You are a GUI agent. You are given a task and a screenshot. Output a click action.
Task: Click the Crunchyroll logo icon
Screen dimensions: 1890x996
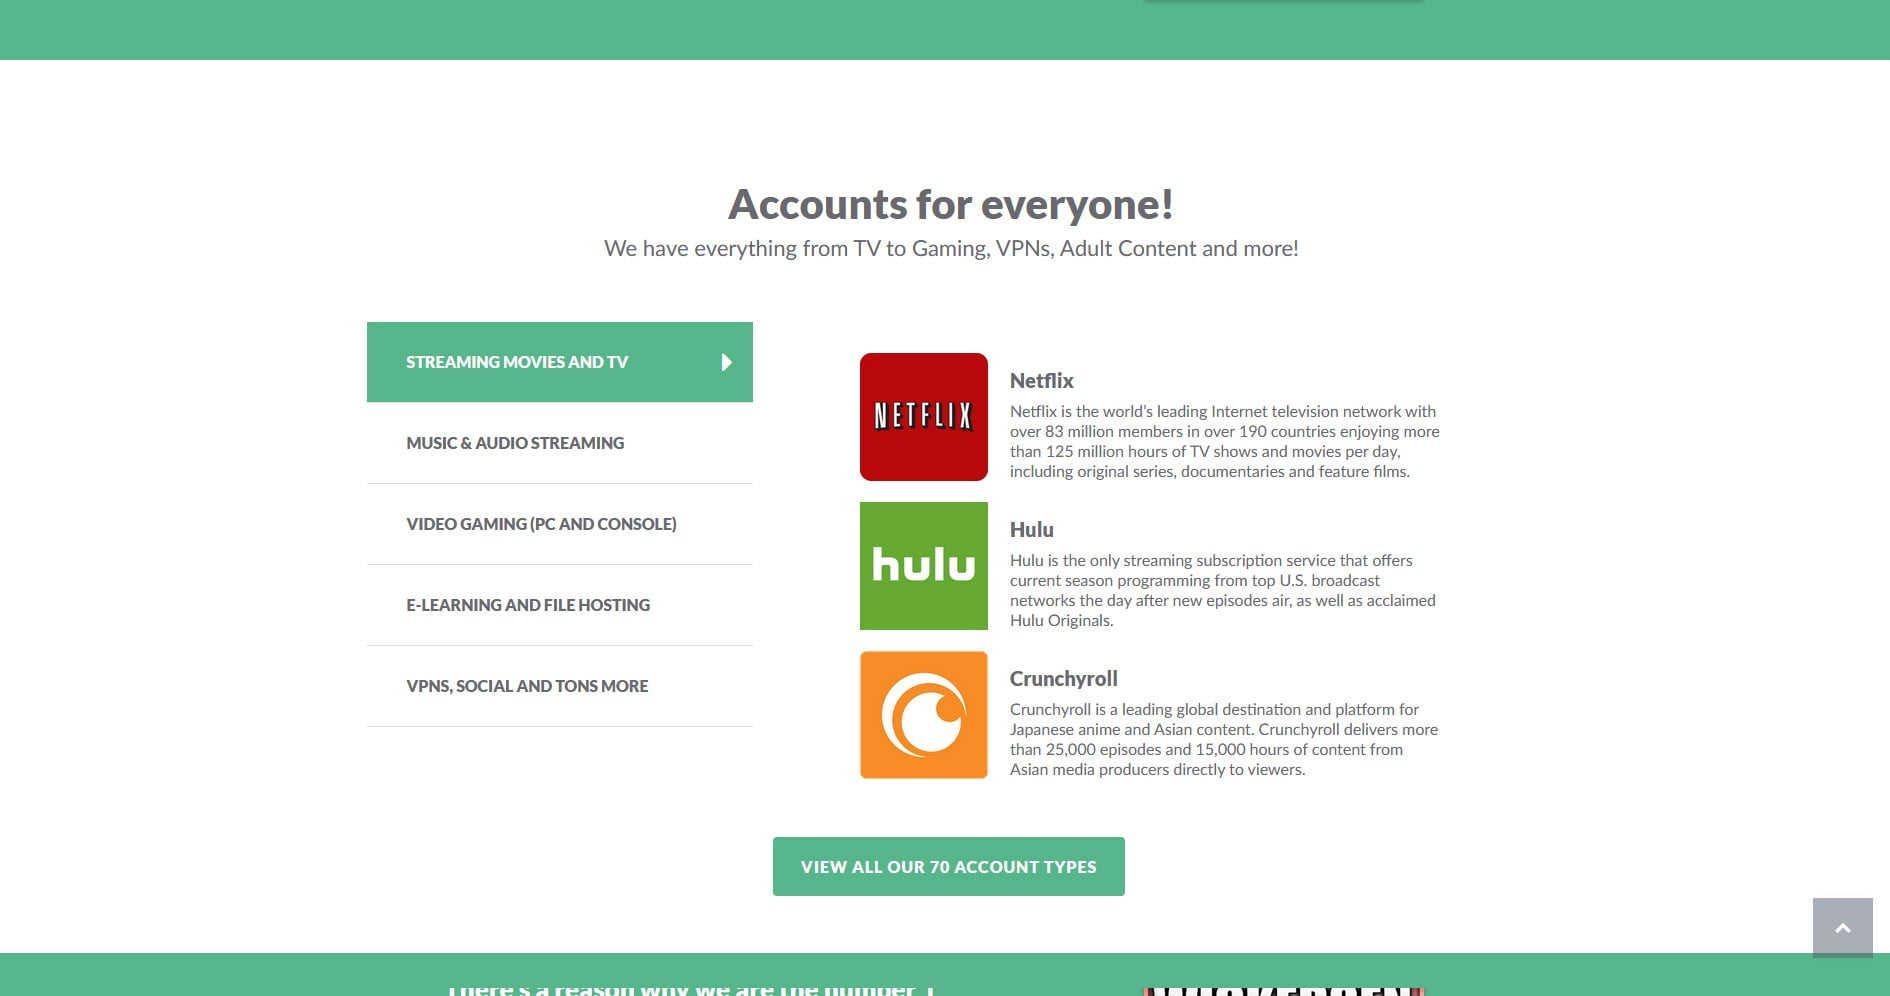click(x=924, y=715)
